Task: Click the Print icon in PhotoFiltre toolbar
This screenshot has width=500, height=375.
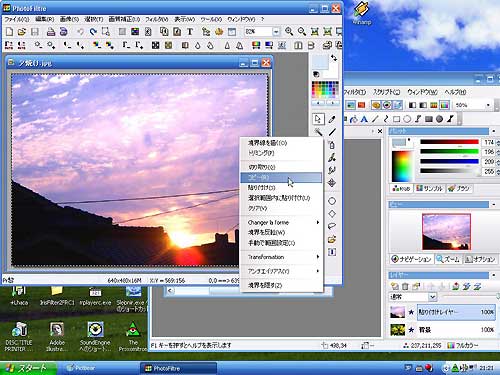Action: [x=51, y=32]
